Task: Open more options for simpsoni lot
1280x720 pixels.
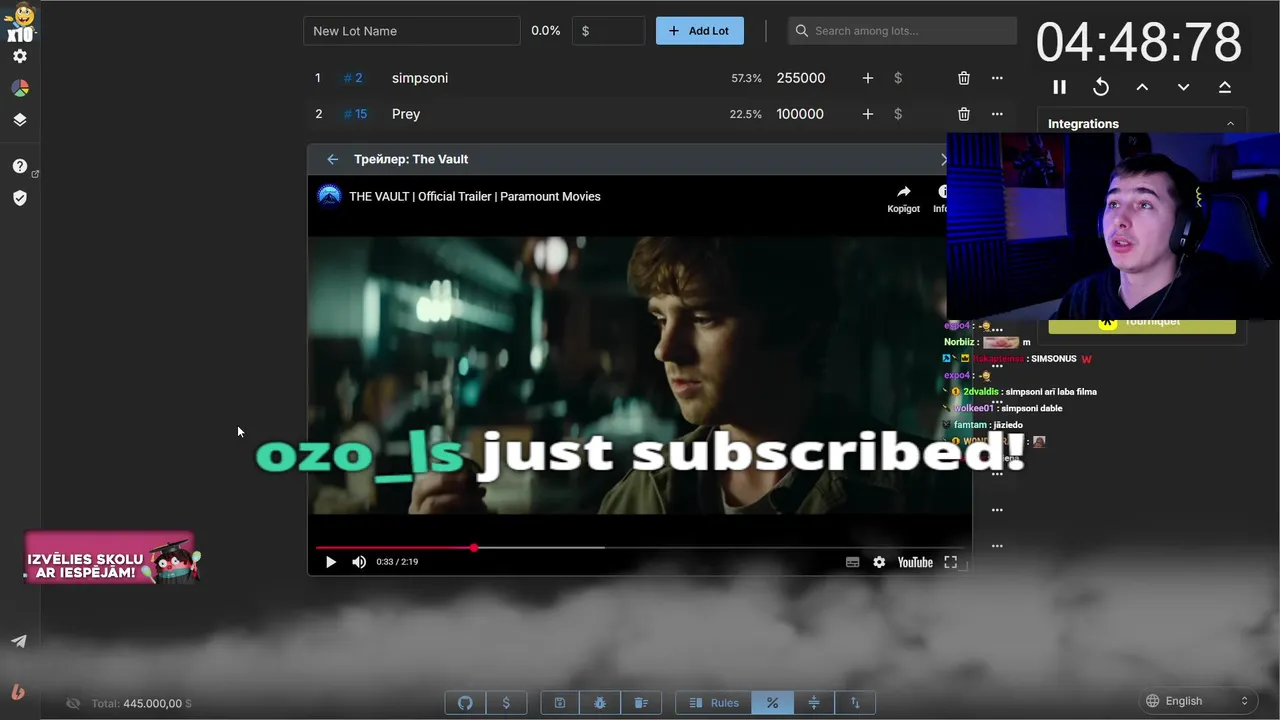Action: (x=997, y=78)
